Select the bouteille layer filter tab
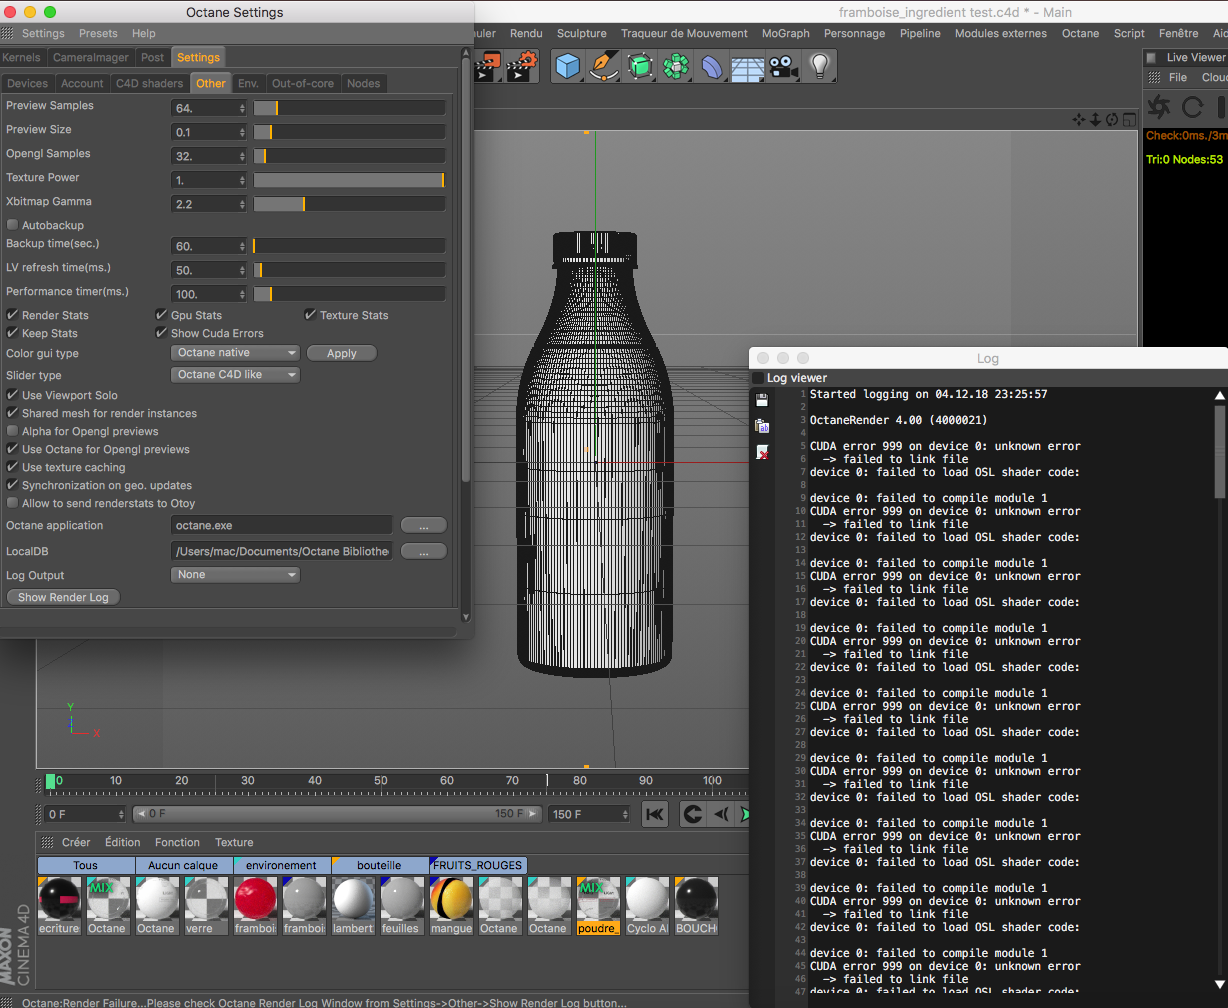The image size is (1228, 1008). click(x=380, y=865)
